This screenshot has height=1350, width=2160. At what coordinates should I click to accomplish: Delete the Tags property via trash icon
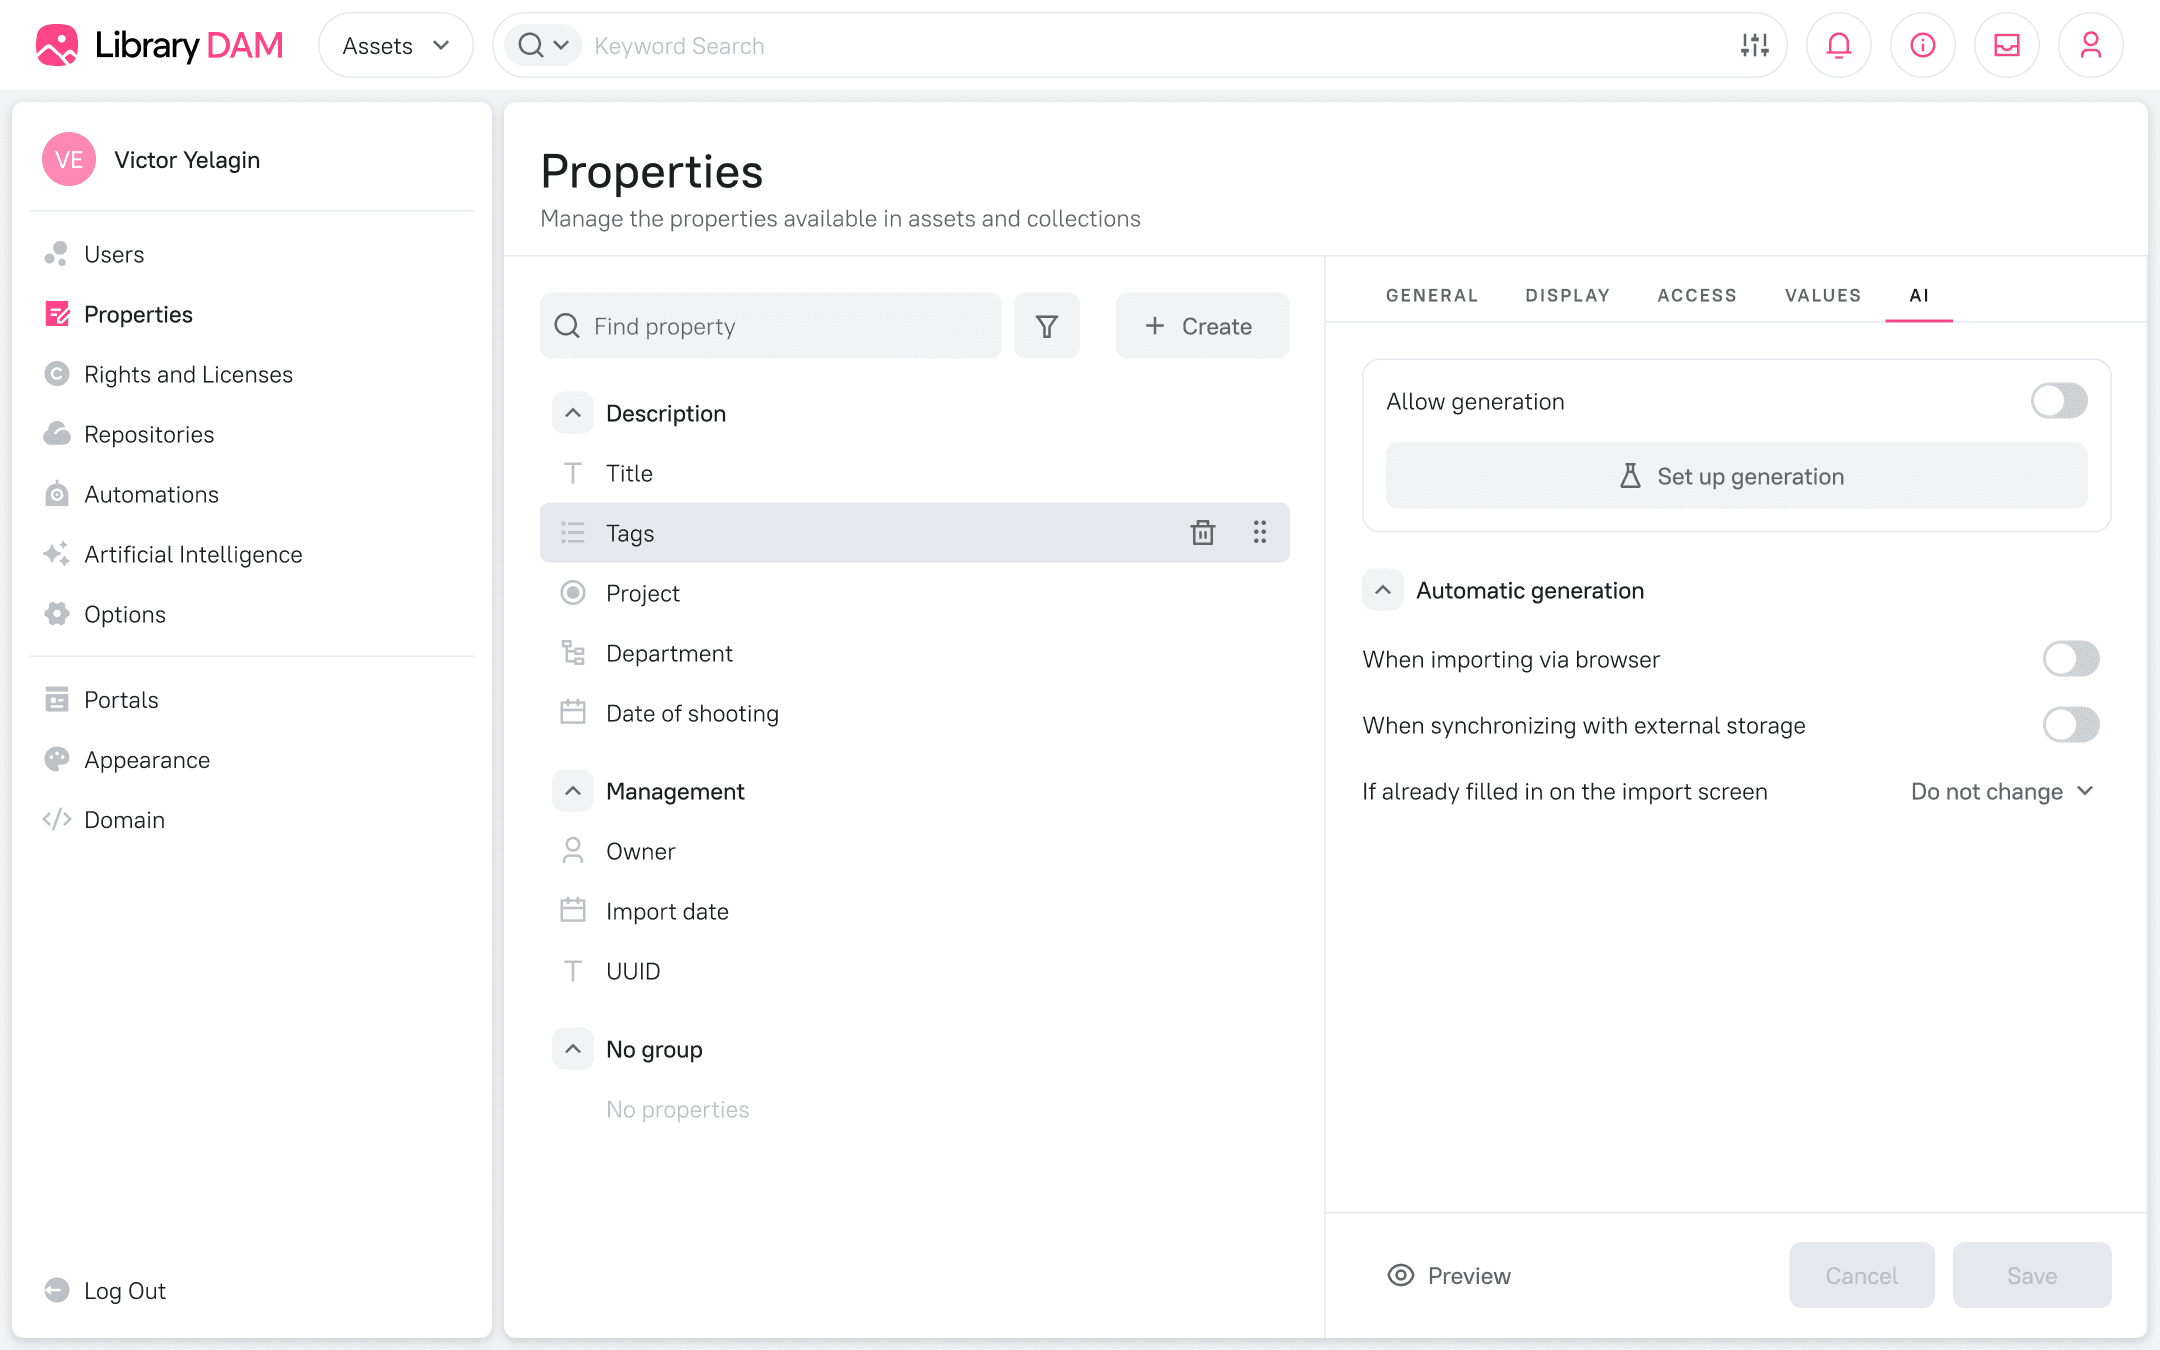pos(1202,533)
